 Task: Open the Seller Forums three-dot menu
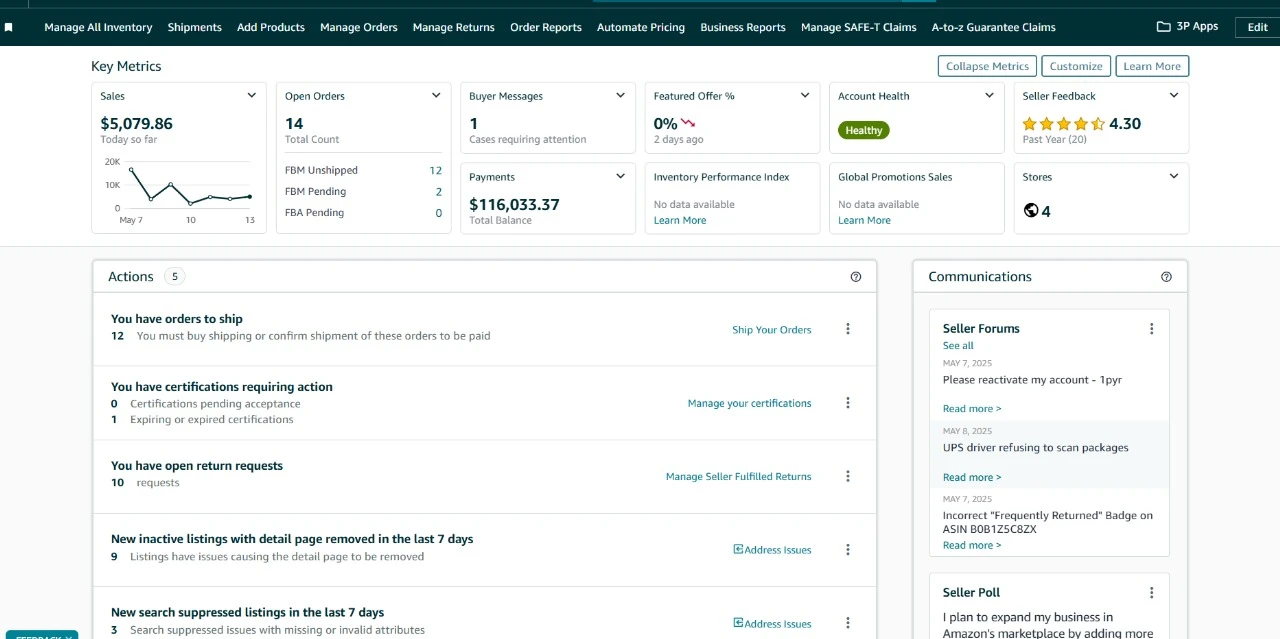click(1151, 328)
